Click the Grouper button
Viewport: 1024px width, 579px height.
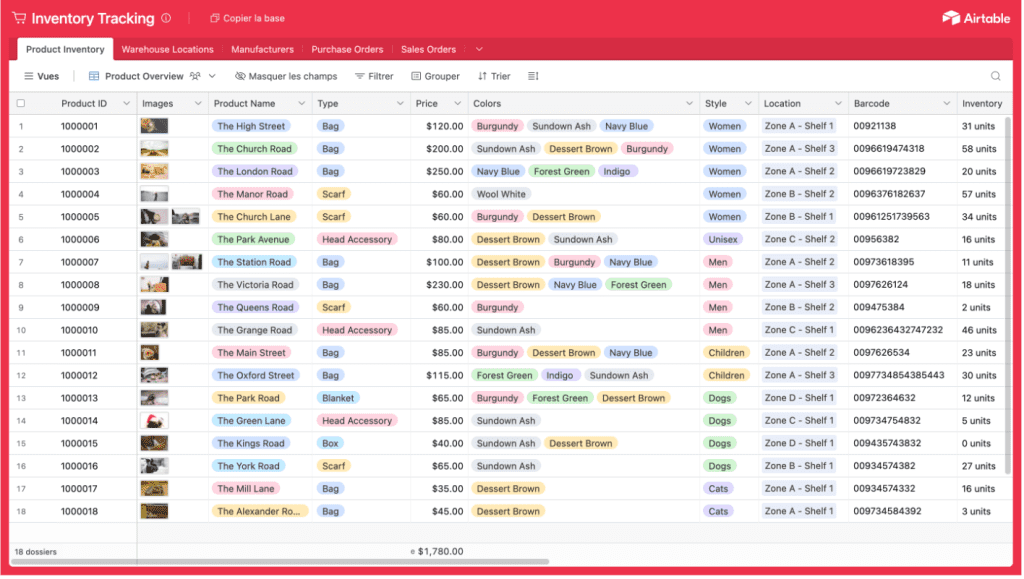click(435, 76)
